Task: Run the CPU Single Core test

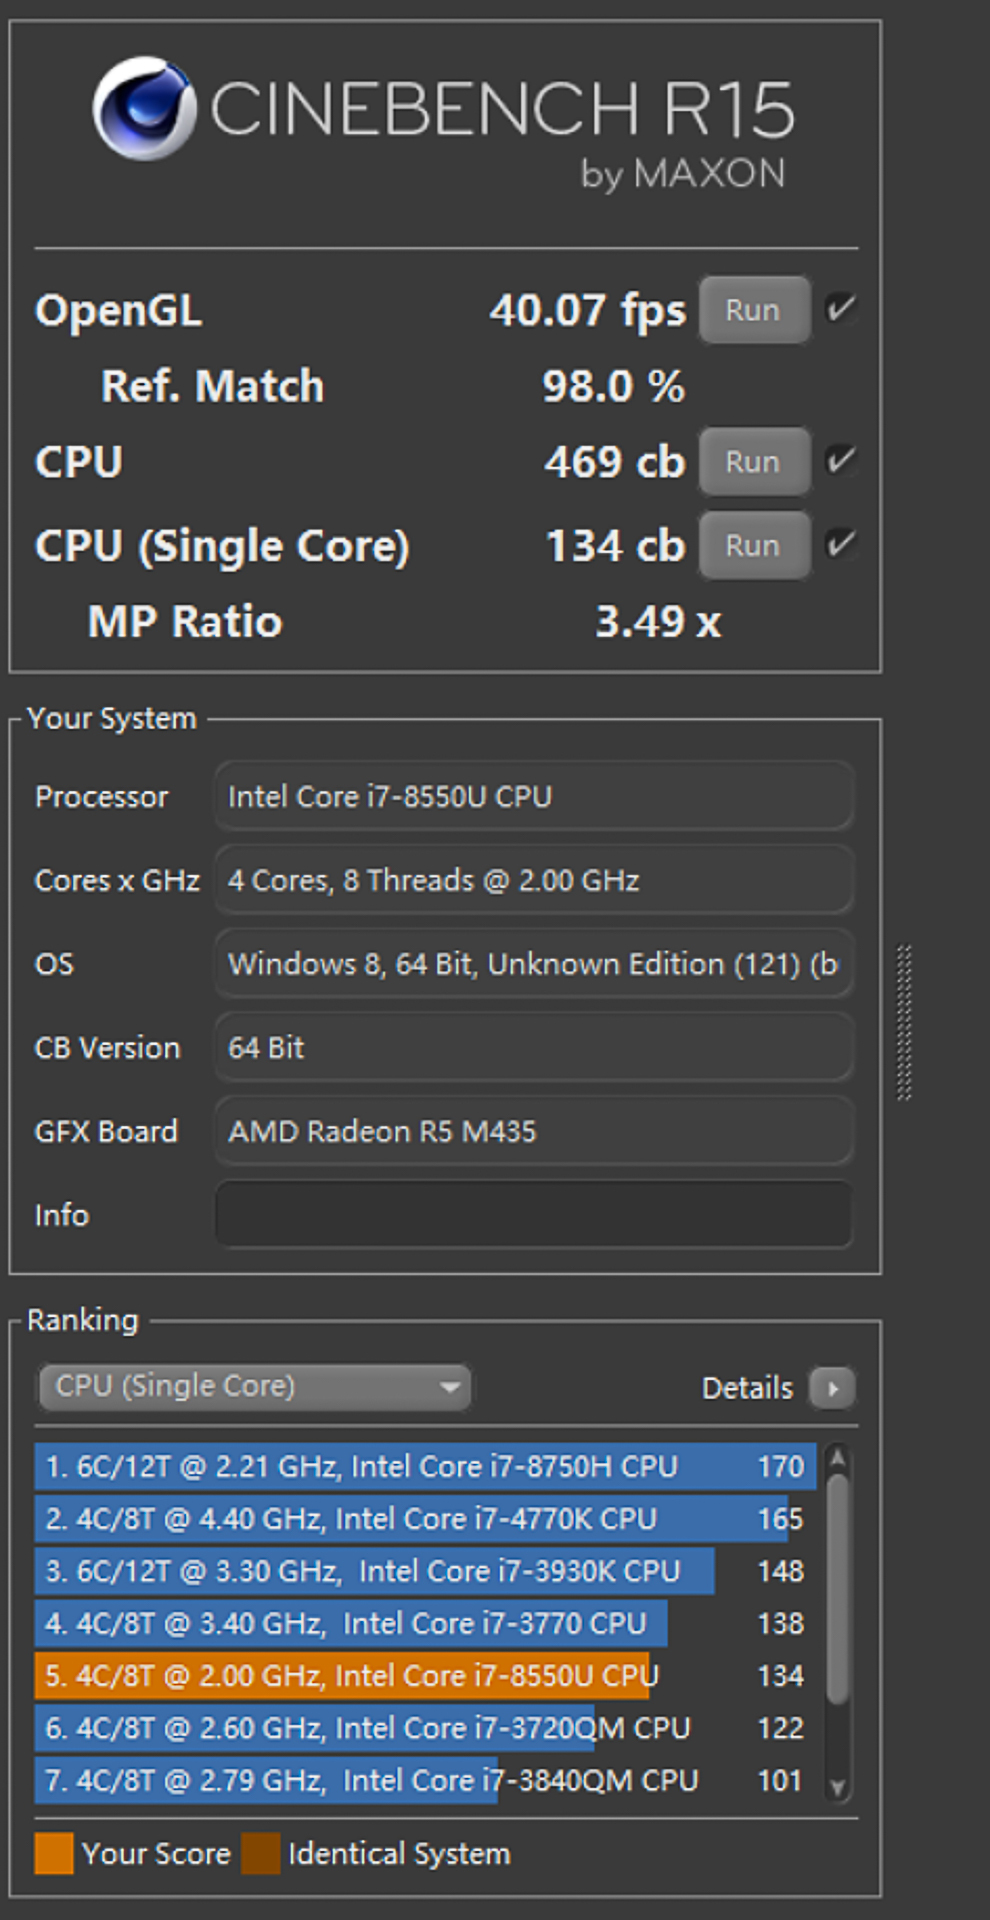Action: pos(754,546)
